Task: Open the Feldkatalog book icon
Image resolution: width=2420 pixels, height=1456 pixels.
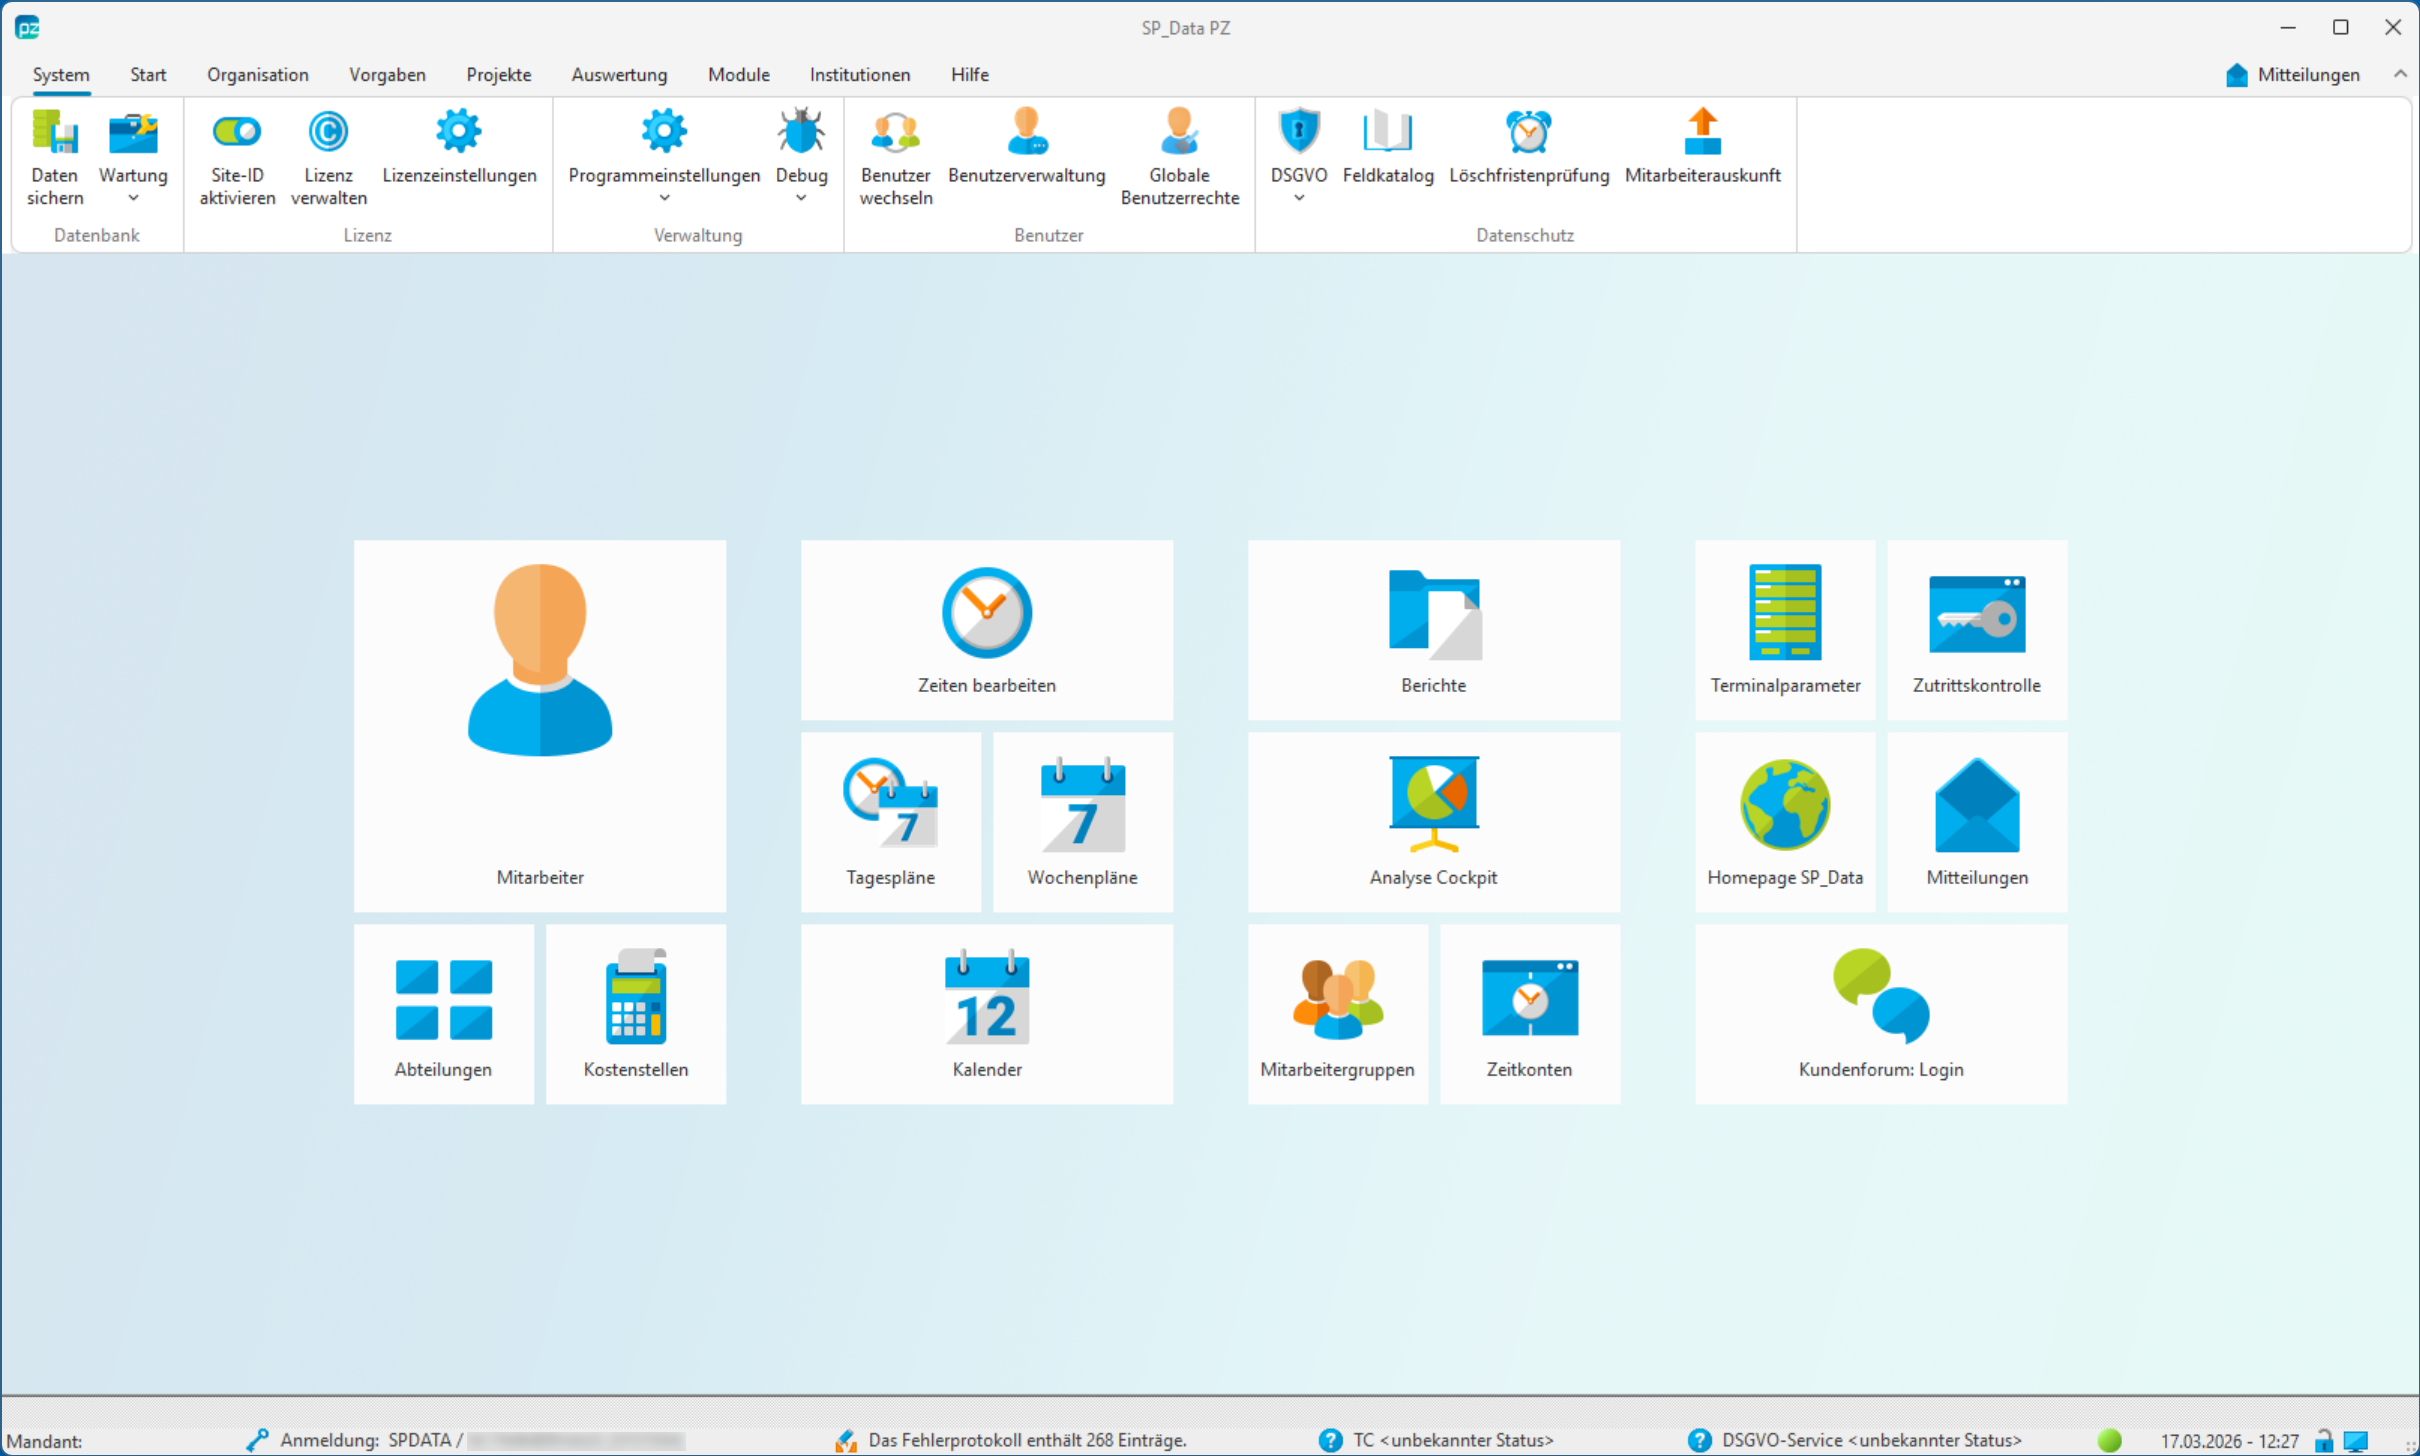Action: 1387,133
